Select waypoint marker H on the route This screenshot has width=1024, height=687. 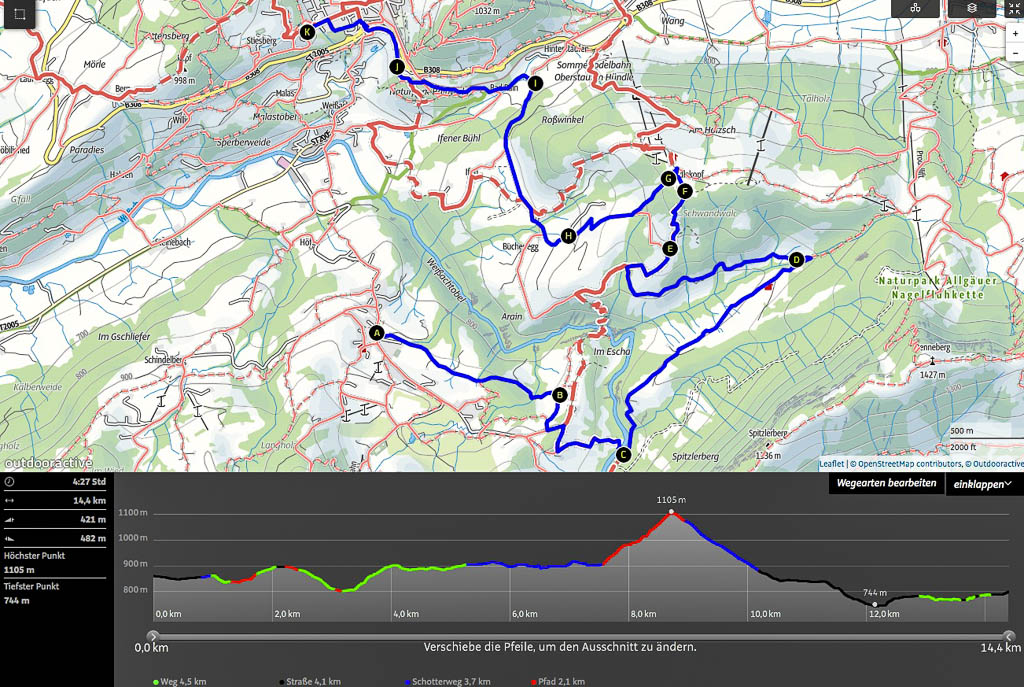point(569,236)
